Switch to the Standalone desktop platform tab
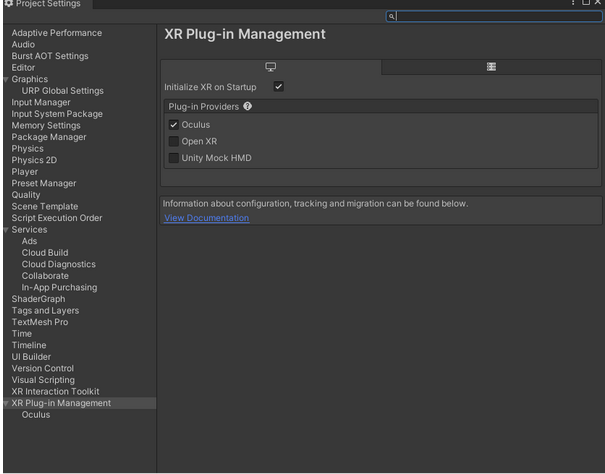The height and width of the screenshot is (474, 605). pyautogui.click(x=270, y=67)
